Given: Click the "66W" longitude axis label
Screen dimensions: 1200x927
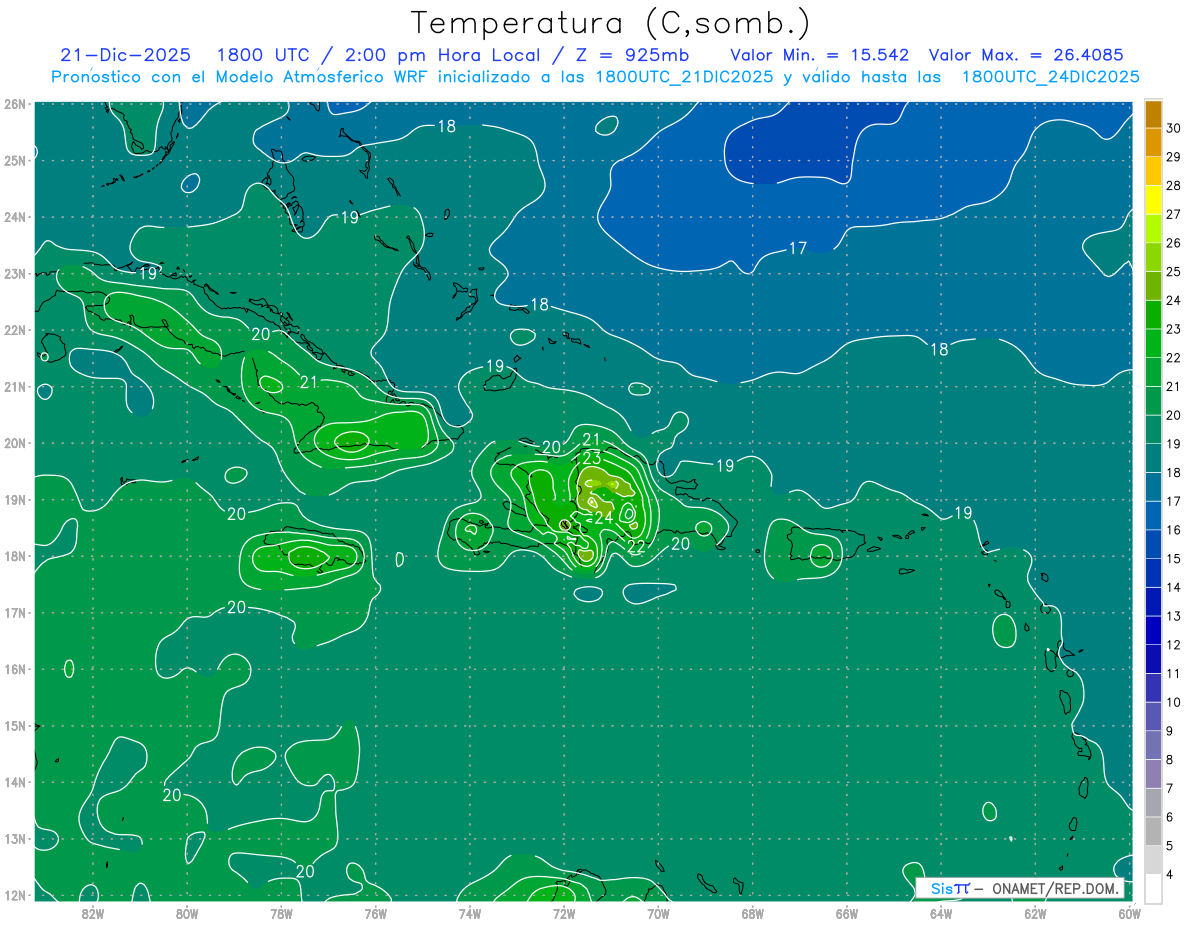Looking at the screenshot, I should (847, 913).
